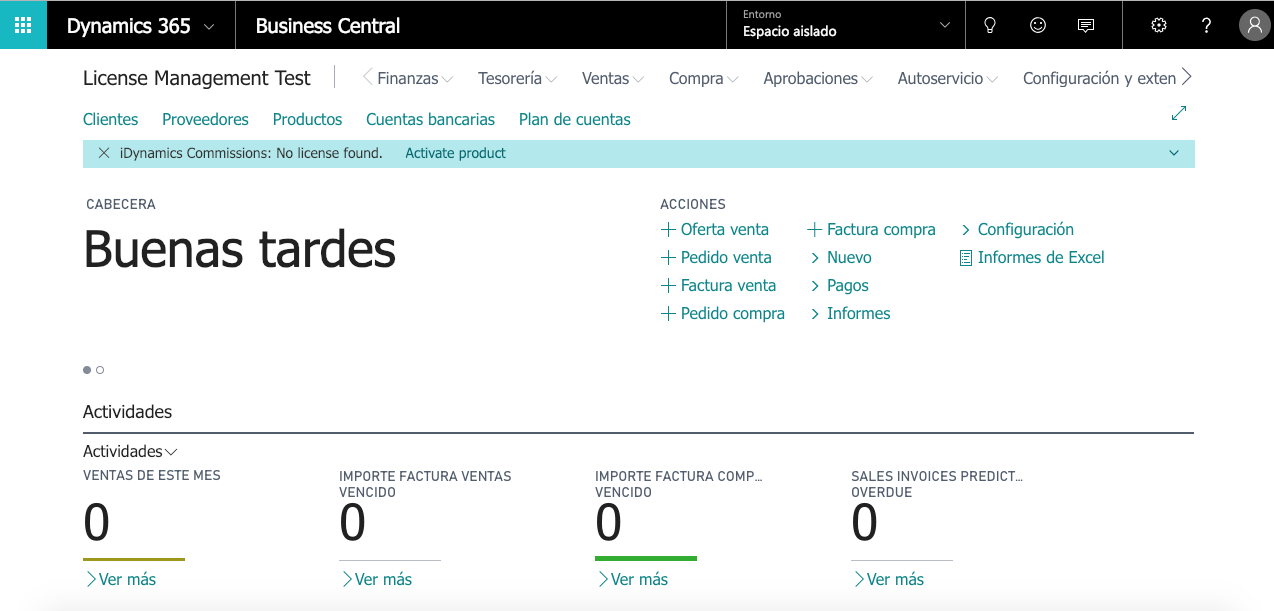Create a new Factura venta
This screenshot has width=1274, height=611.
718,285
